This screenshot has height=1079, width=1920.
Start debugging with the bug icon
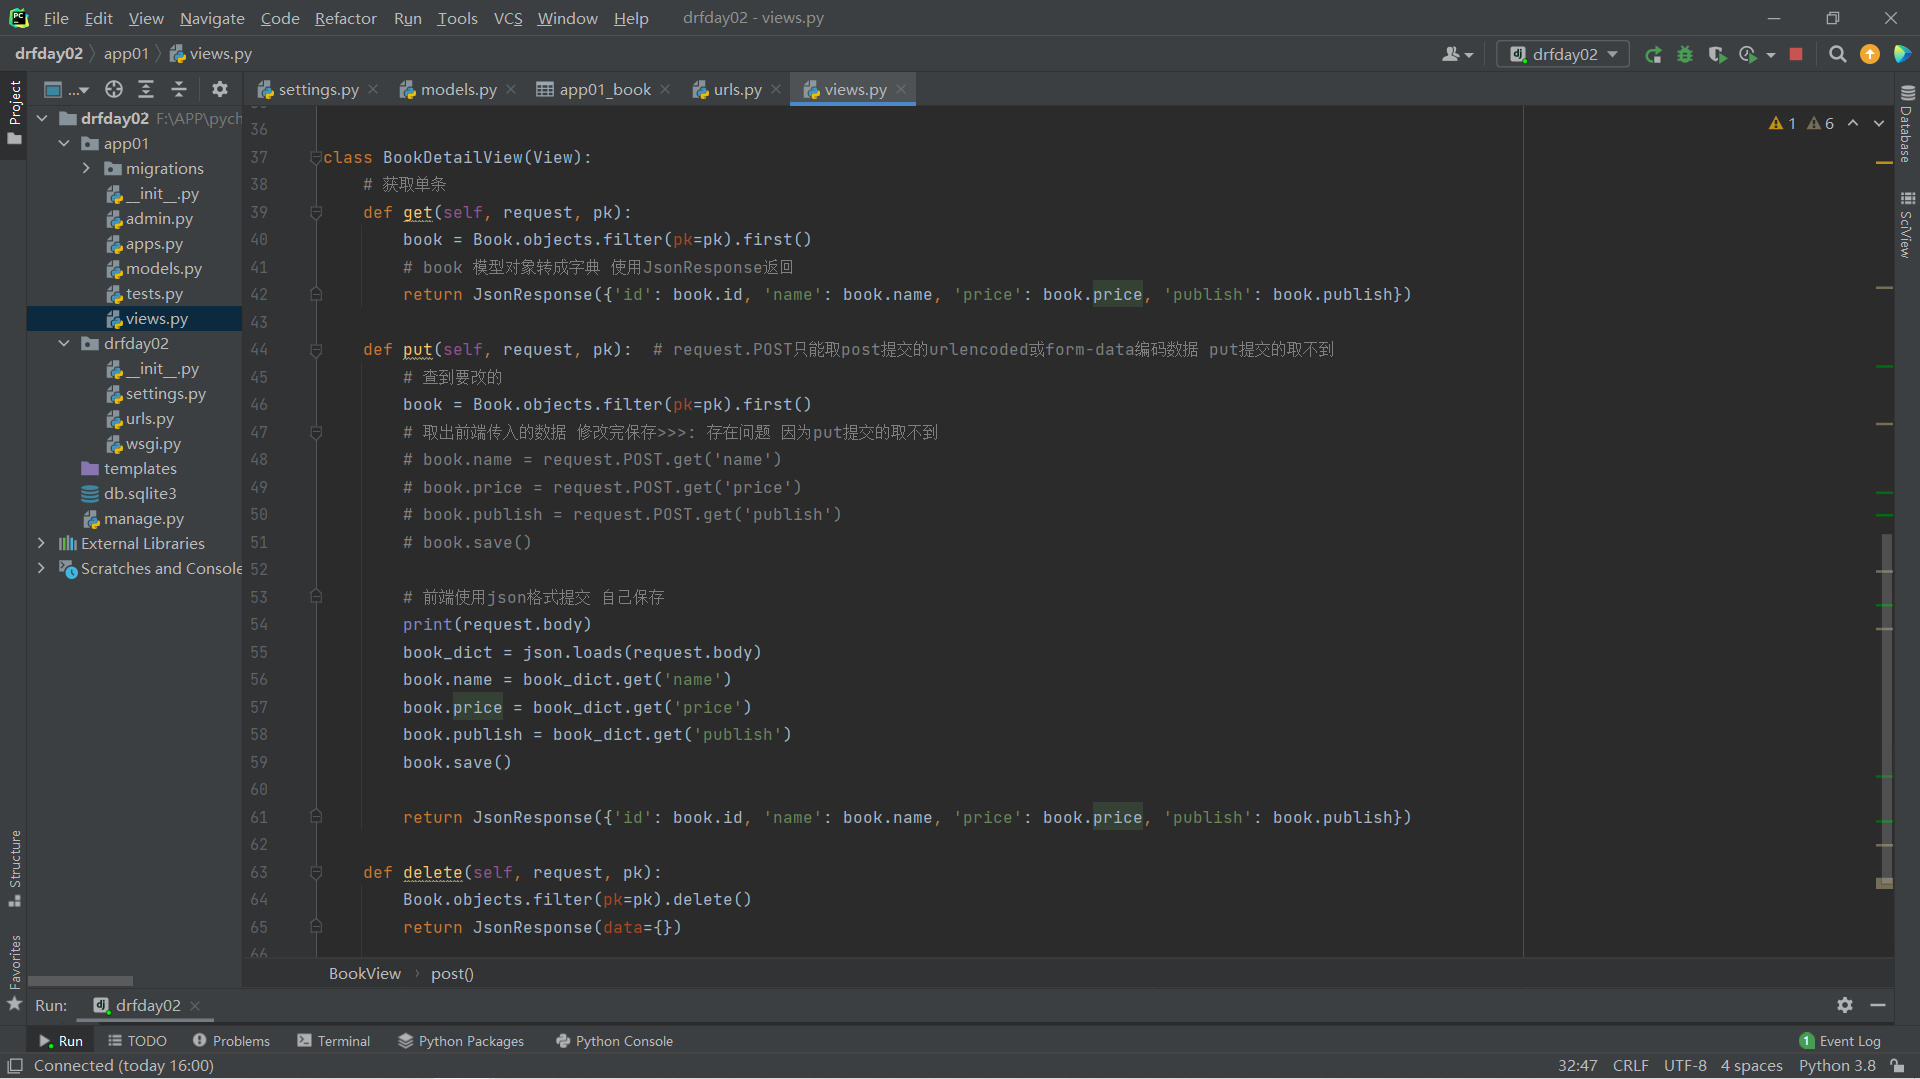tap(1685, 55)
